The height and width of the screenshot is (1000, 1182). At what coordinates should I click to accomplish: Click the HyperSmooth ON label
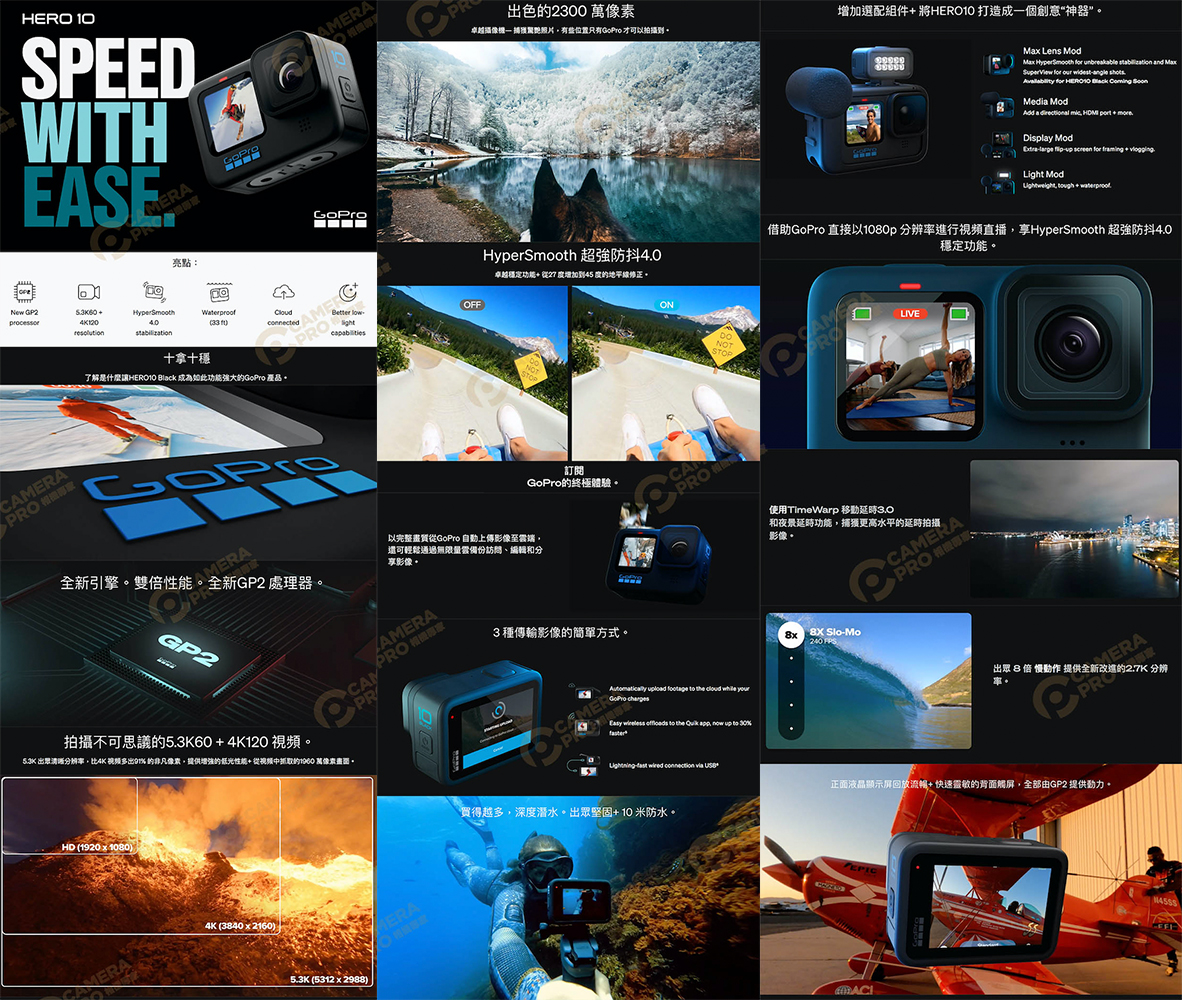point(666,304)
